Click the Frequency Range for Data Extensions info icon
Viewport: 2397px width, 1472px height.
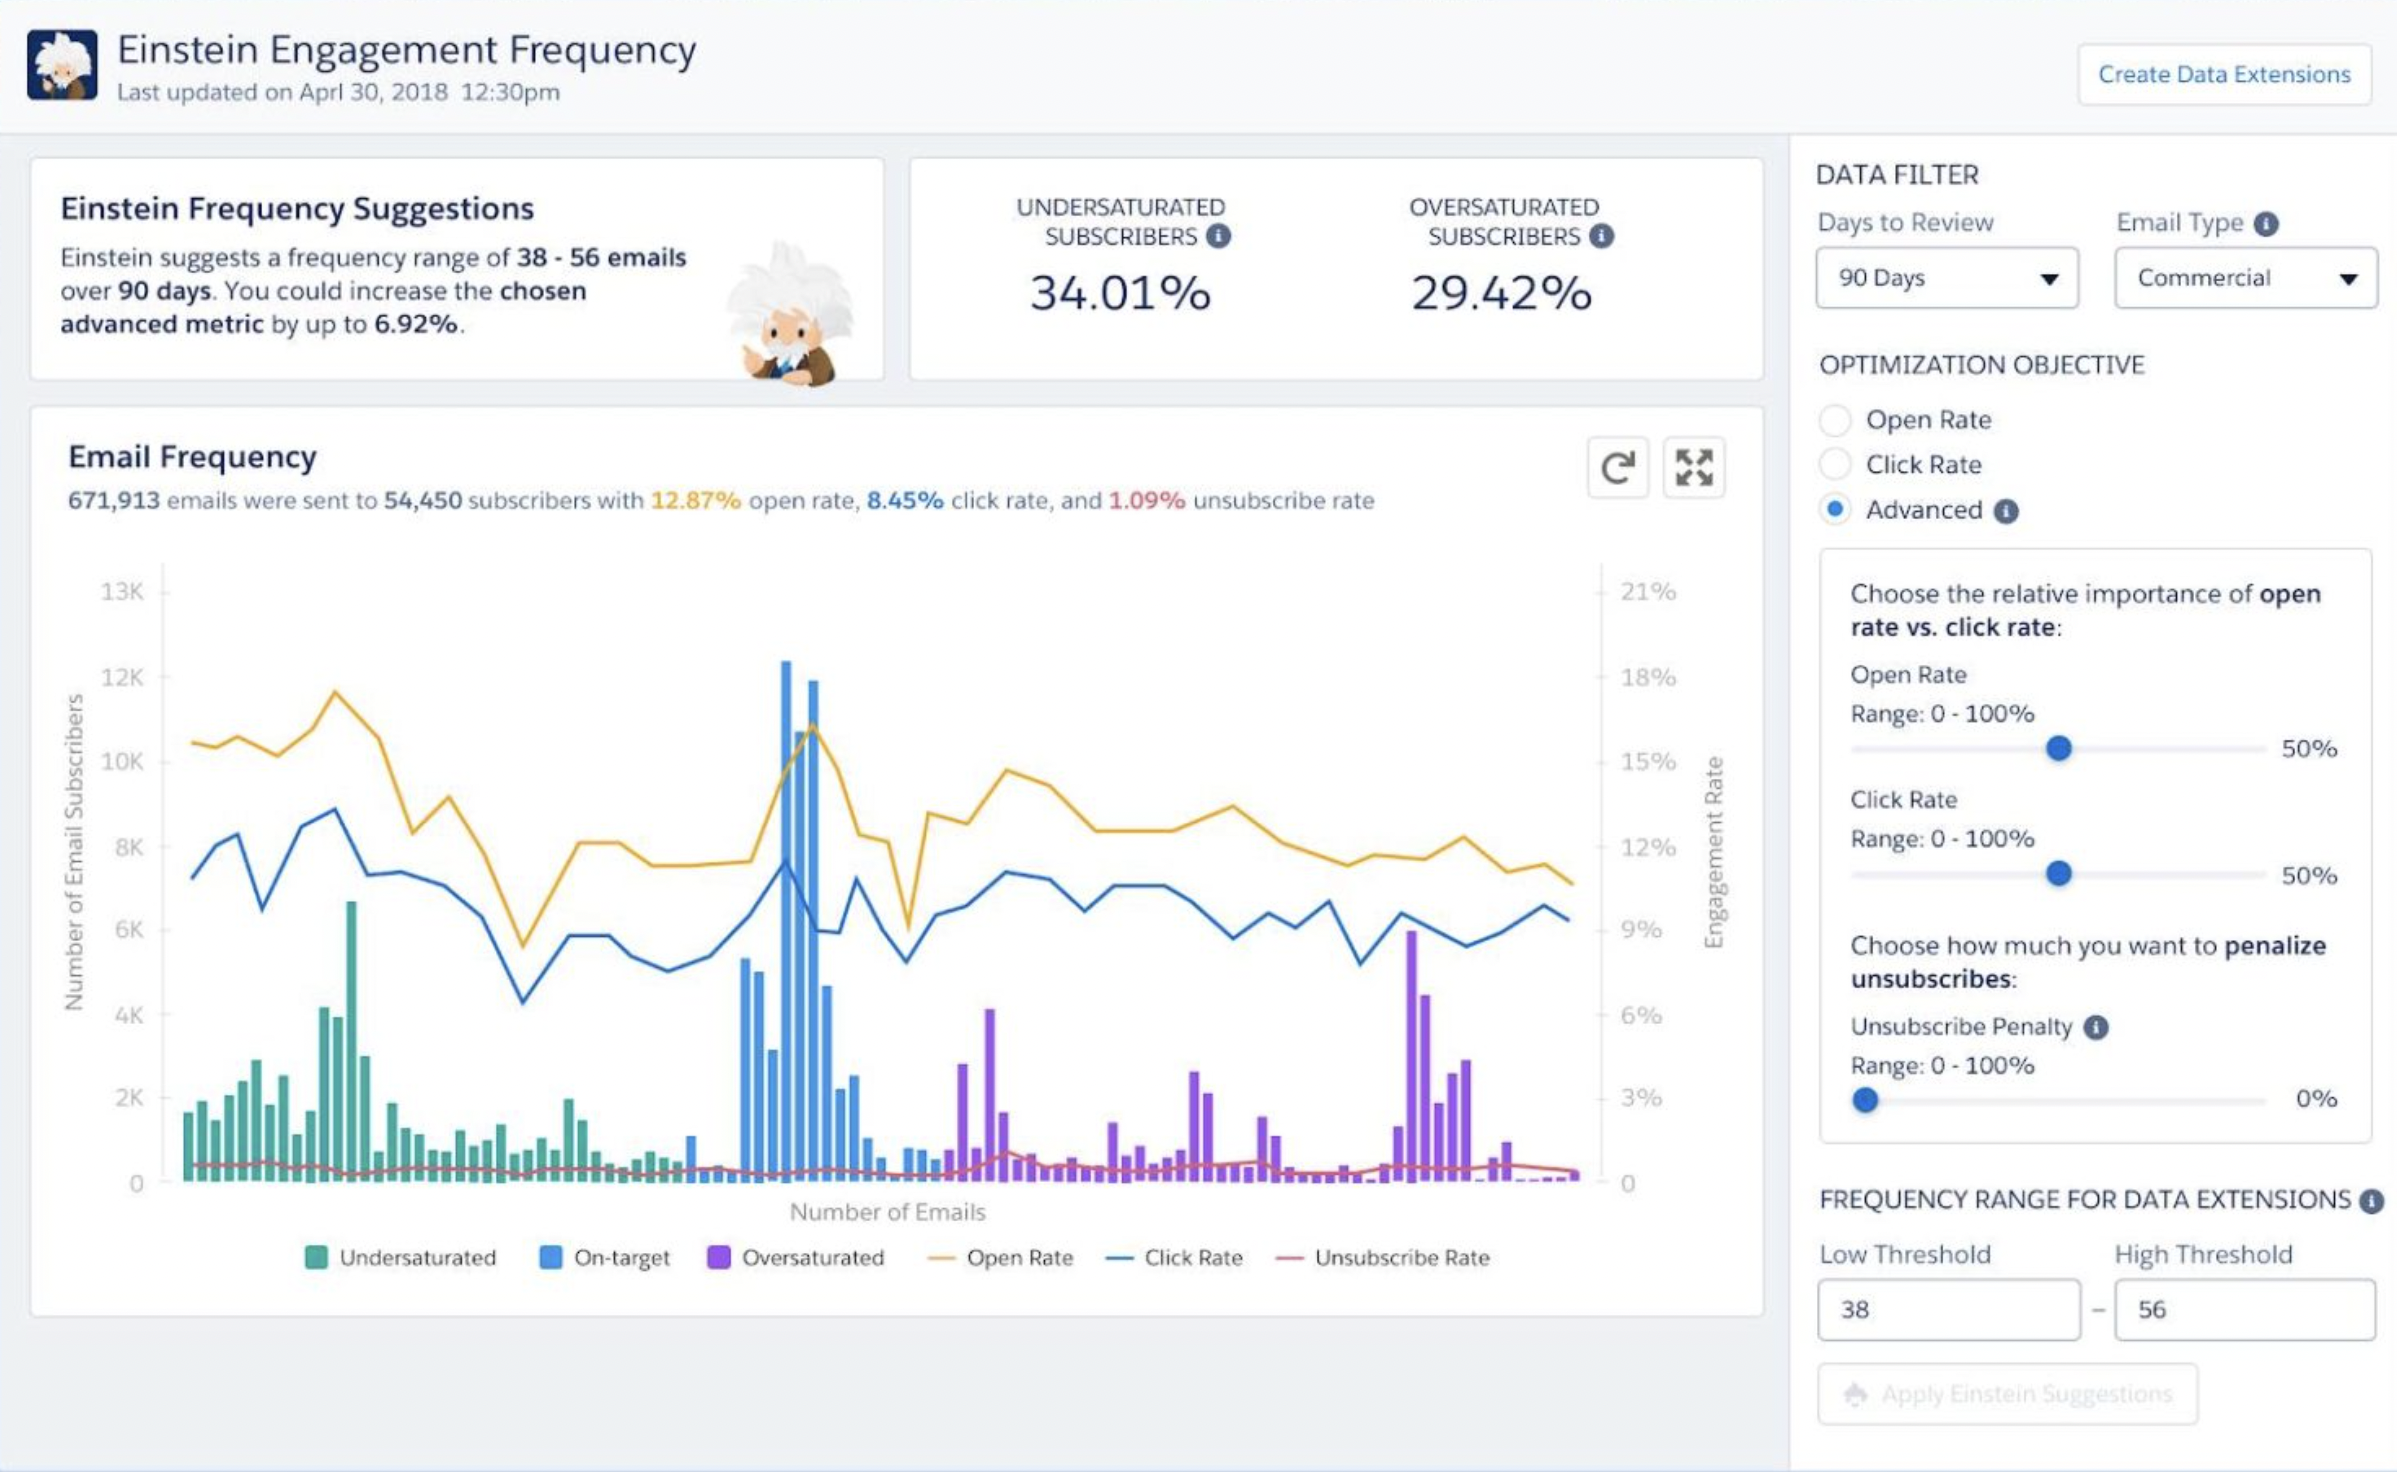2371,1201
